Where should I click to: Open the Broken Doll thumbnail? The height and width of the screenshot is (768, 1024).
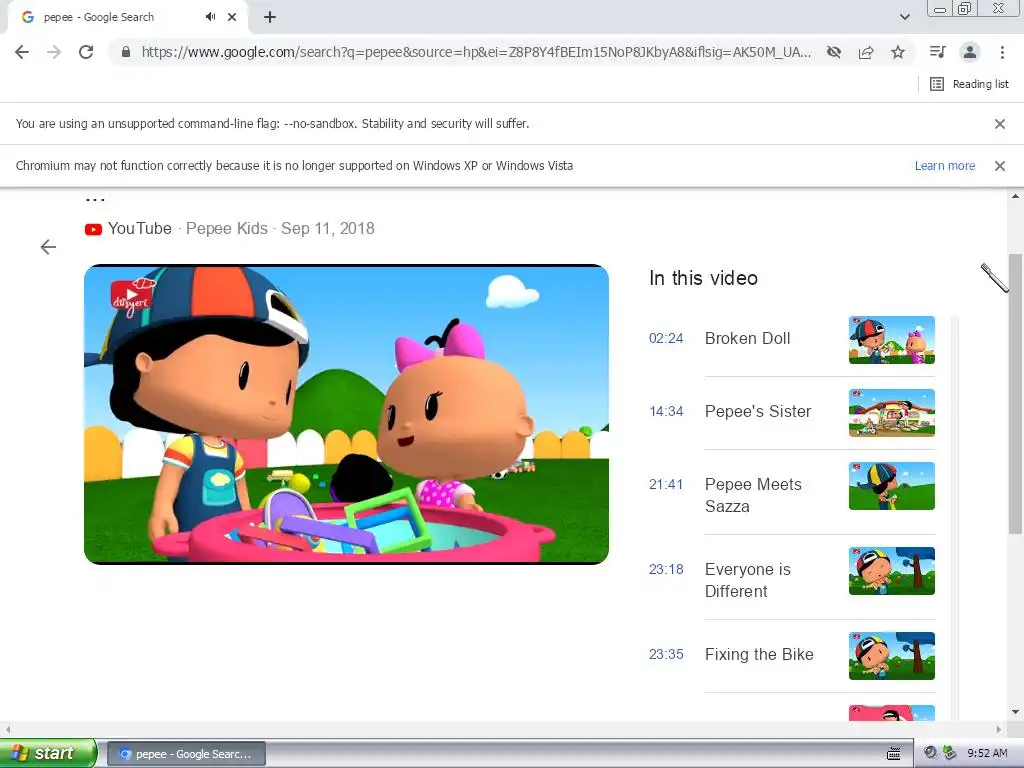891,340
